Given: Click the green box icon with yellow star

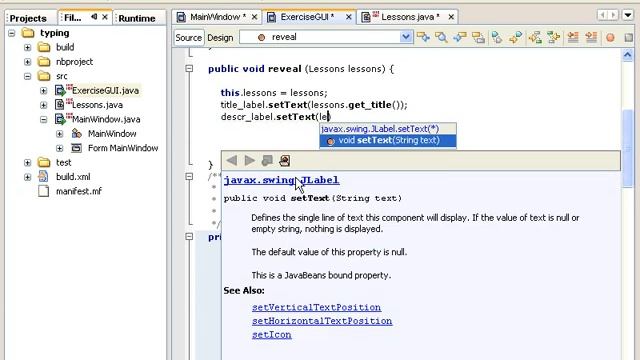Looking at the screenshot, I should (553, 37).
